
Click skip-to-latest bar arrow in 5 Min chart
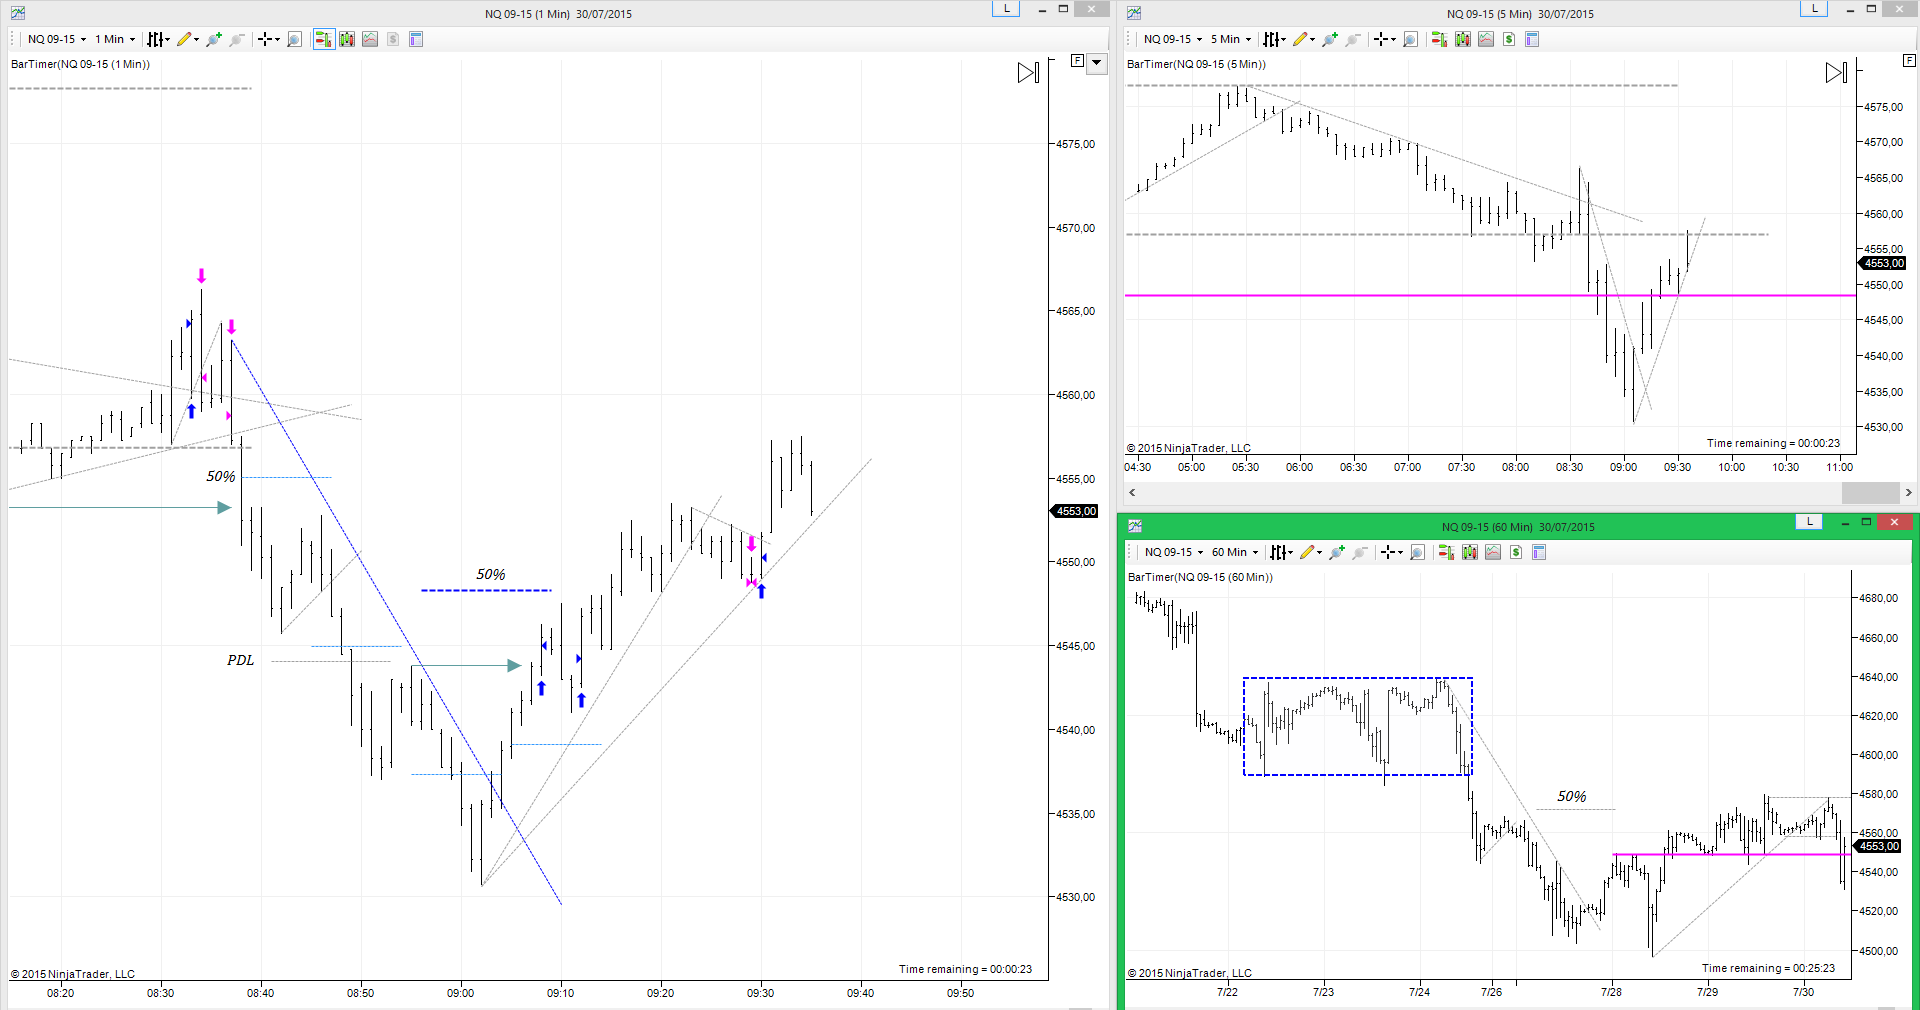tap(1836, 73)
